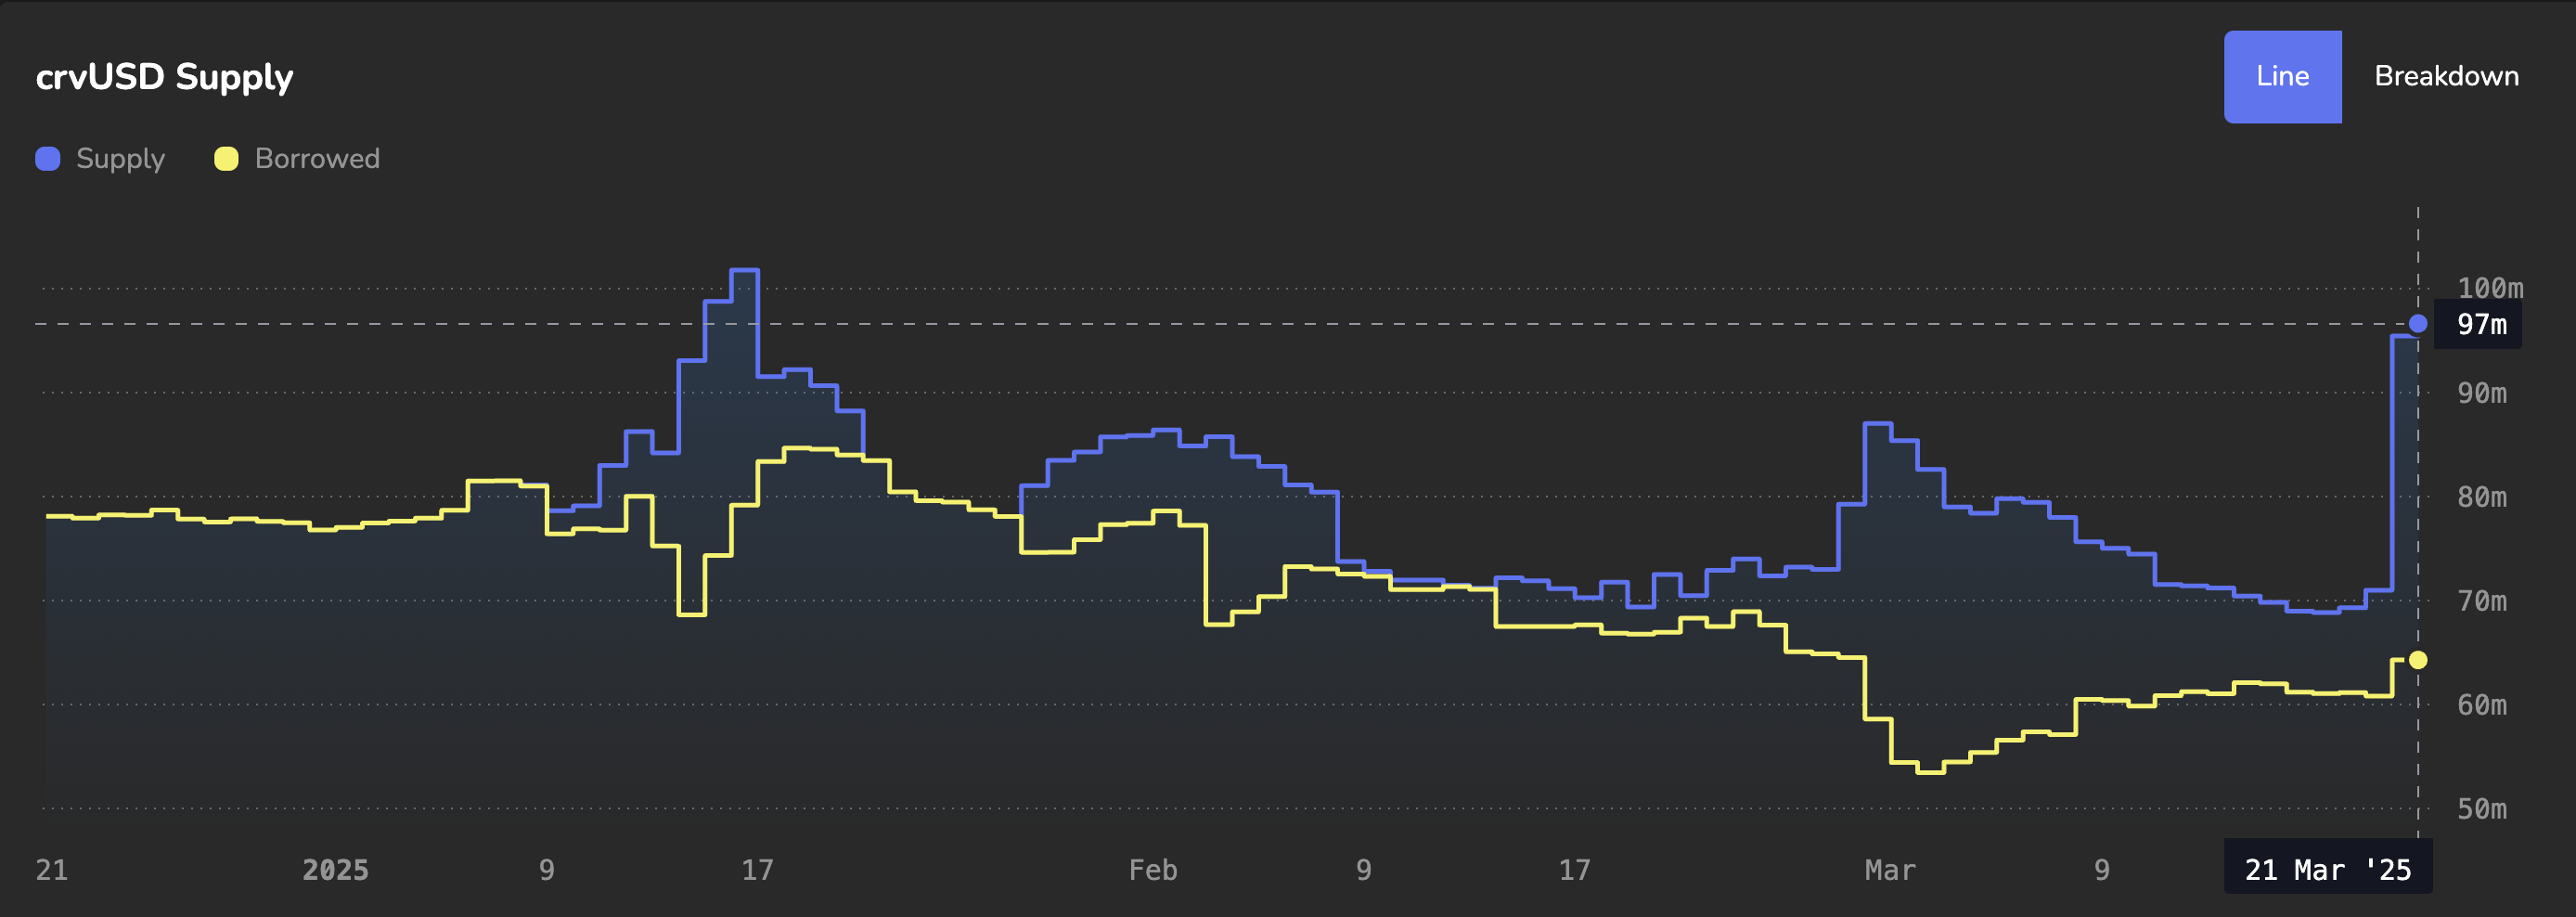The image size is (2576, 917).
Task: Click the blue Supply legend dot
Action: (x=48, y=159)
